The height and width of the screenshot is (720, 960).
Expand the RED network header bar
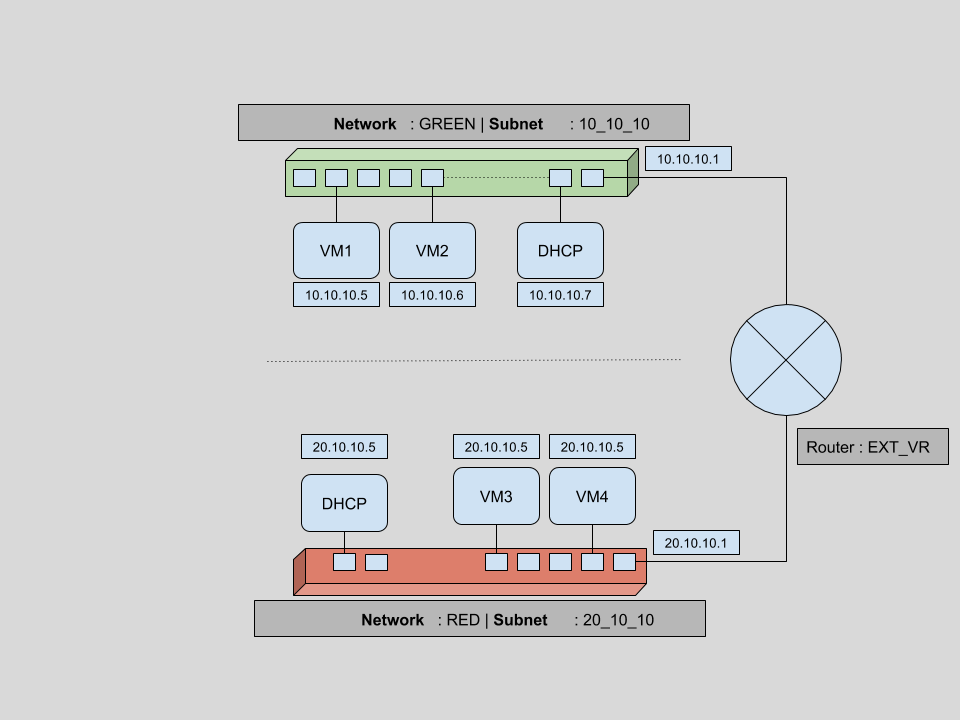click(x=481, y=618)
